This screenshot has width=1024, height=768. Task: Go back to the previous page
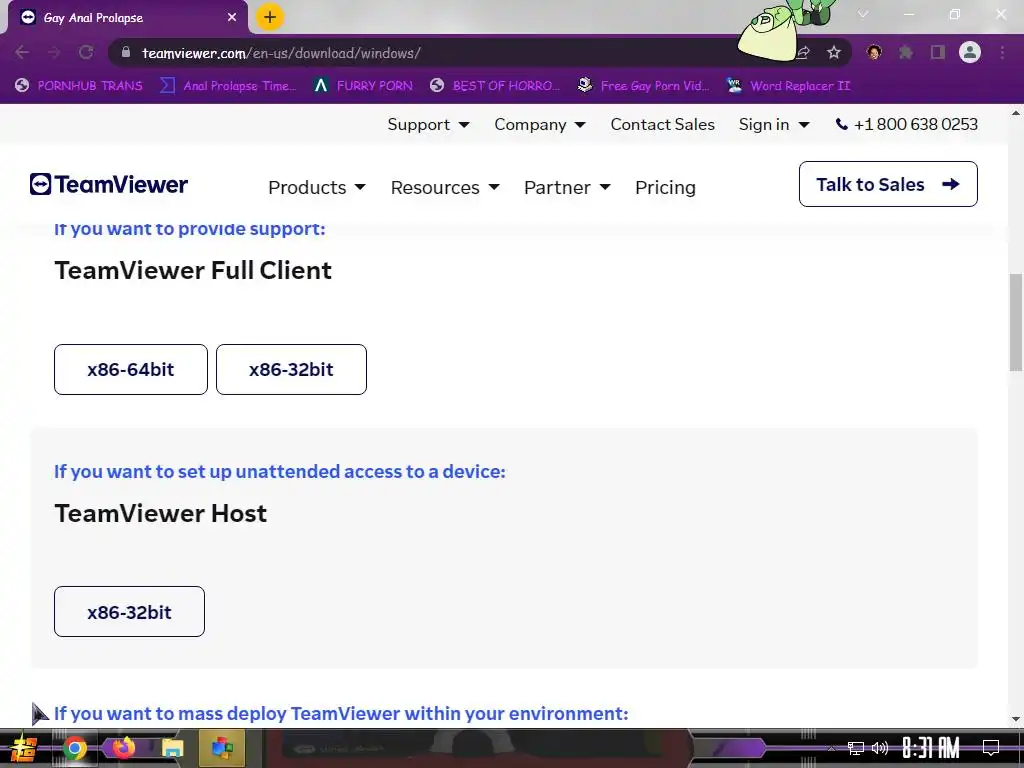click(x=22, y=52)
